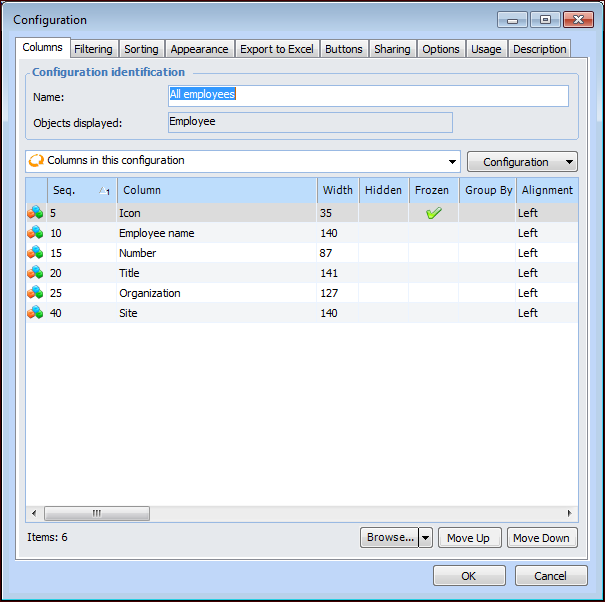The height and width of the screenshot is (602, 605).
Task: Toggle Hidden cell for the Number row
Action: click(384, 253)
